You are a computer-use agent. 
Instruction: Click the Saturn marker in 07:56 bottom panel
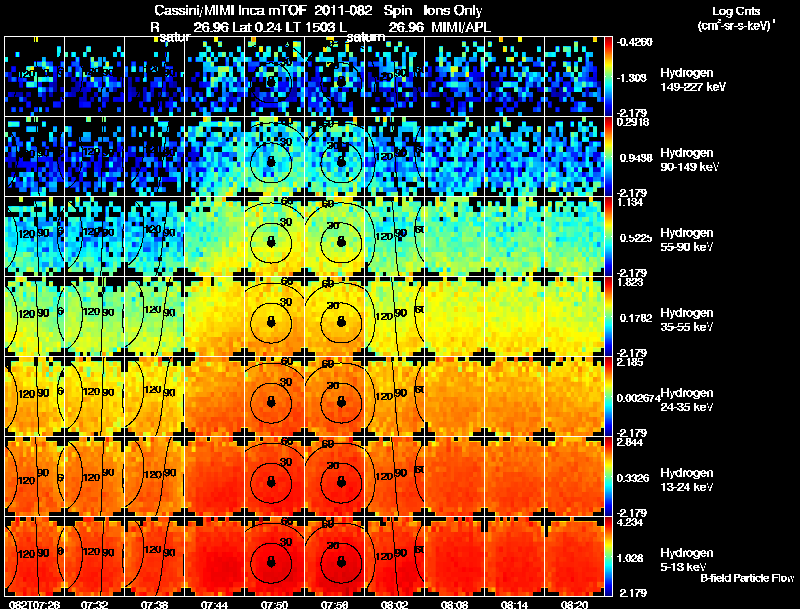tap(341, 562)
